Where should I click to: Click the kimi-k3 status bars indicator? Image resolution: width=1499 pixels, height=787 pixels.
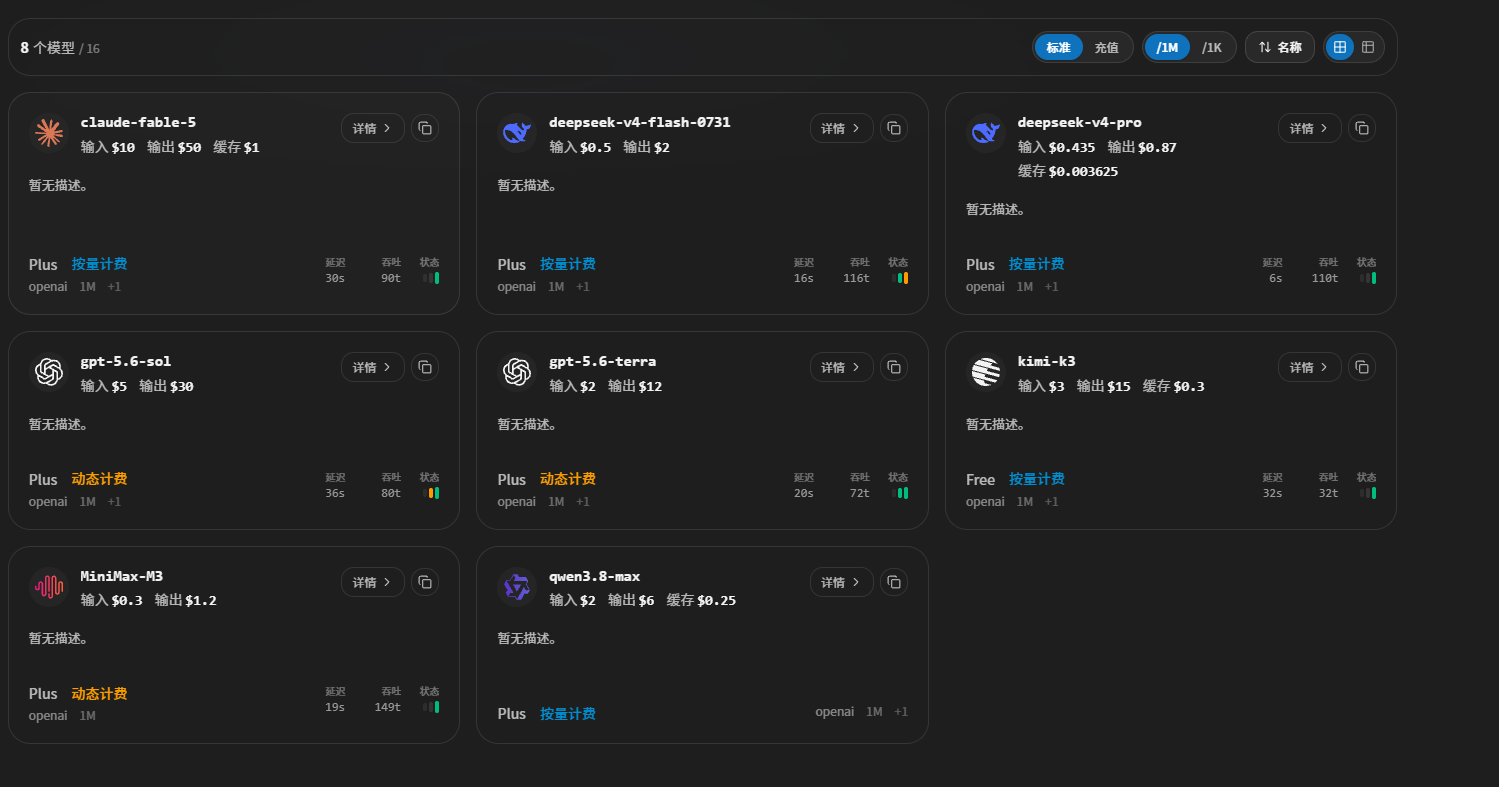point(1367,493)
